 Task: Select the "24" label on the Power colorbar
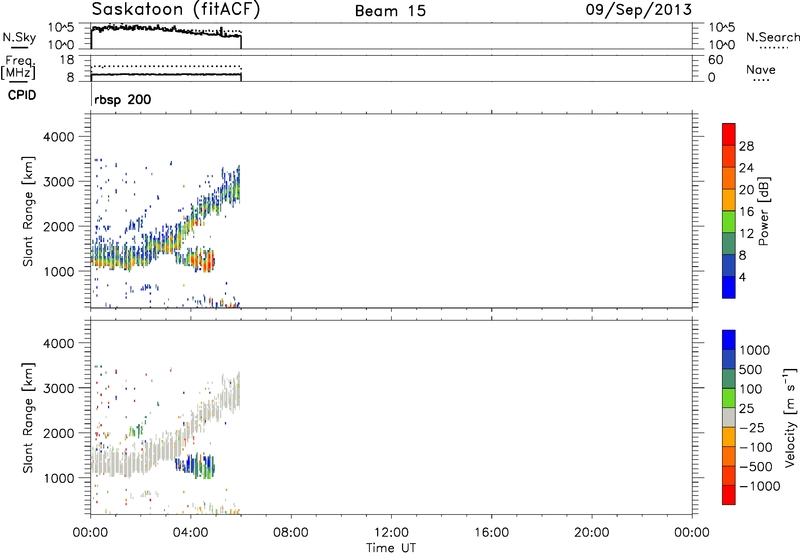tap(746, 168)
